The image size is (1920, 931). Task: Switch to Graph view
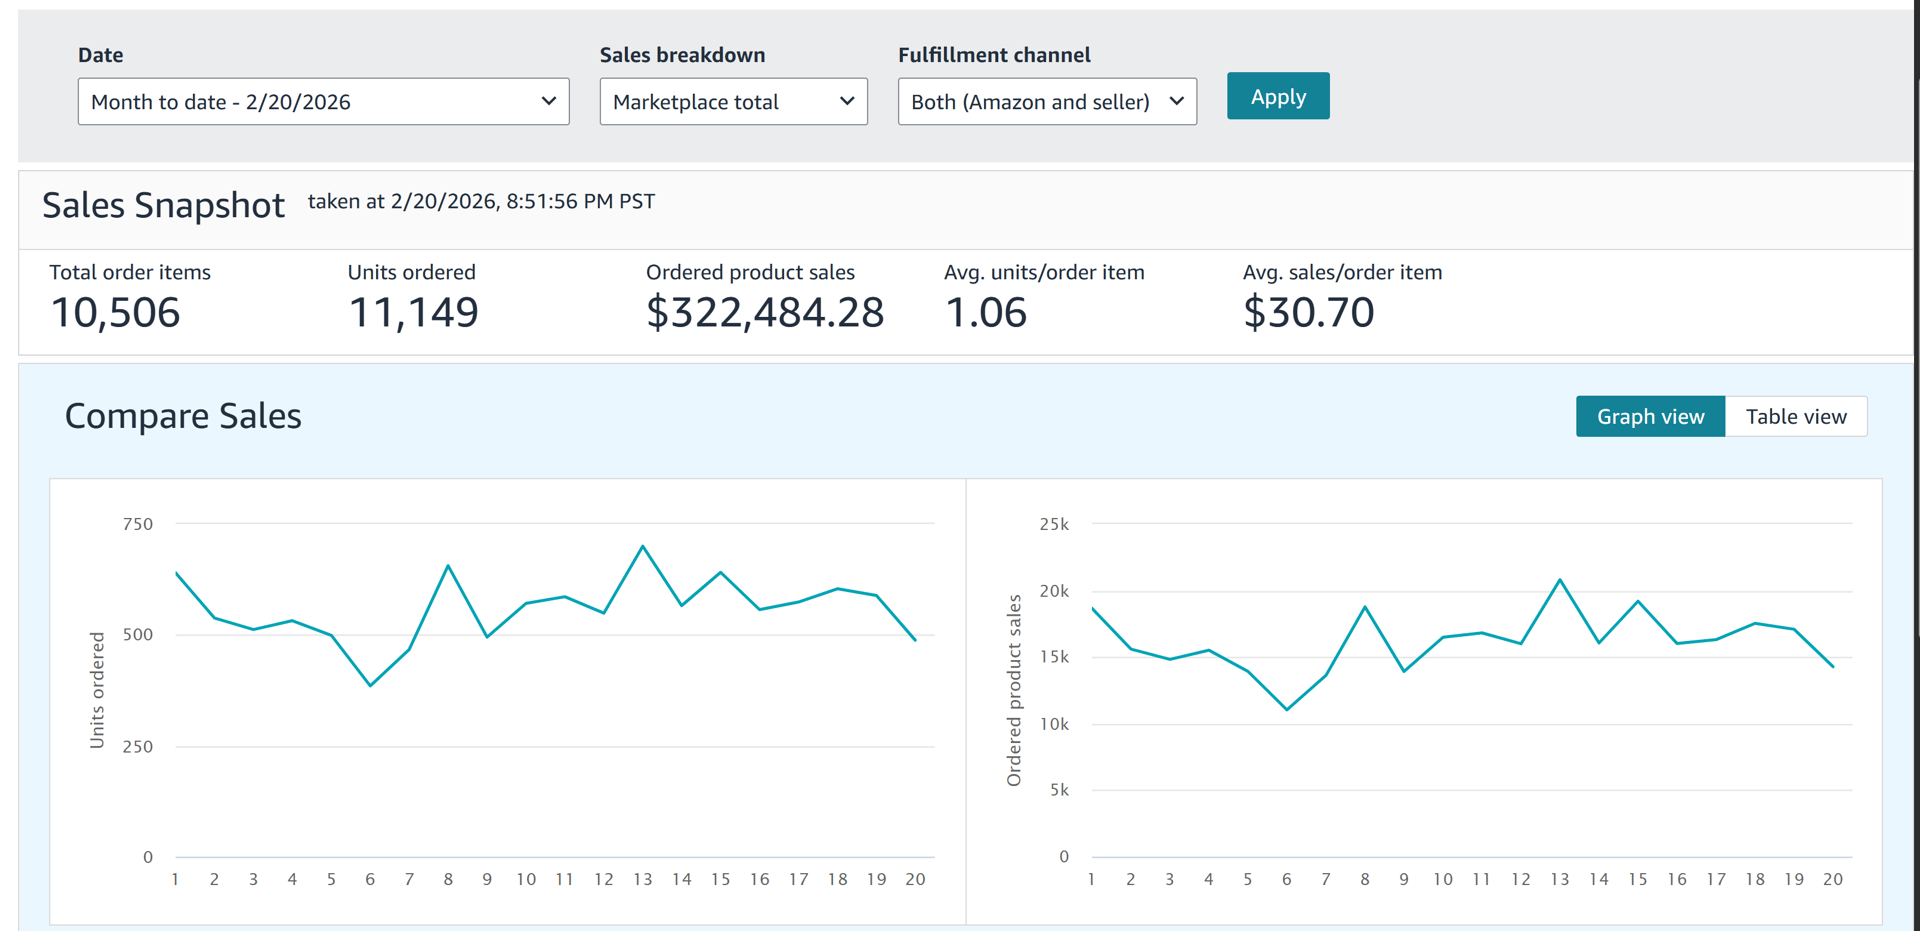click(x=1650, y=417)
